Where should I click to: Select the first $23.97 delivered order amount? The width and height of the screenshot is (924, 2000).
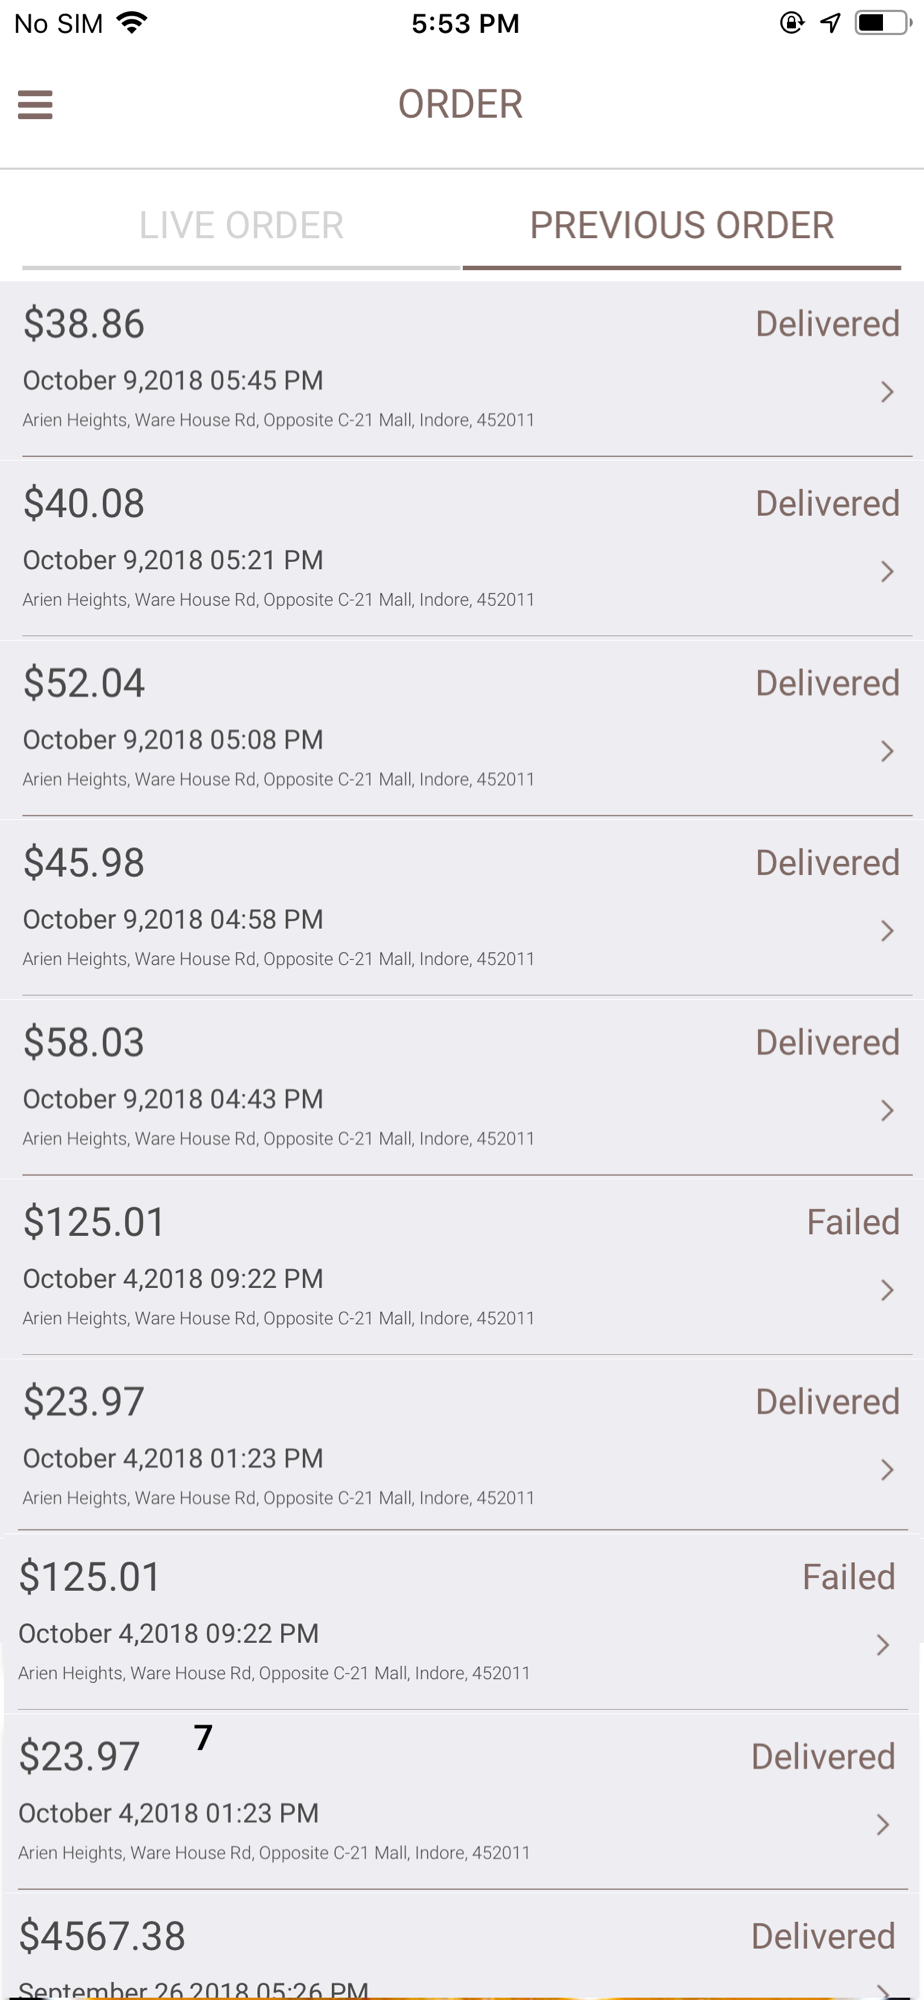point(84,1402)
